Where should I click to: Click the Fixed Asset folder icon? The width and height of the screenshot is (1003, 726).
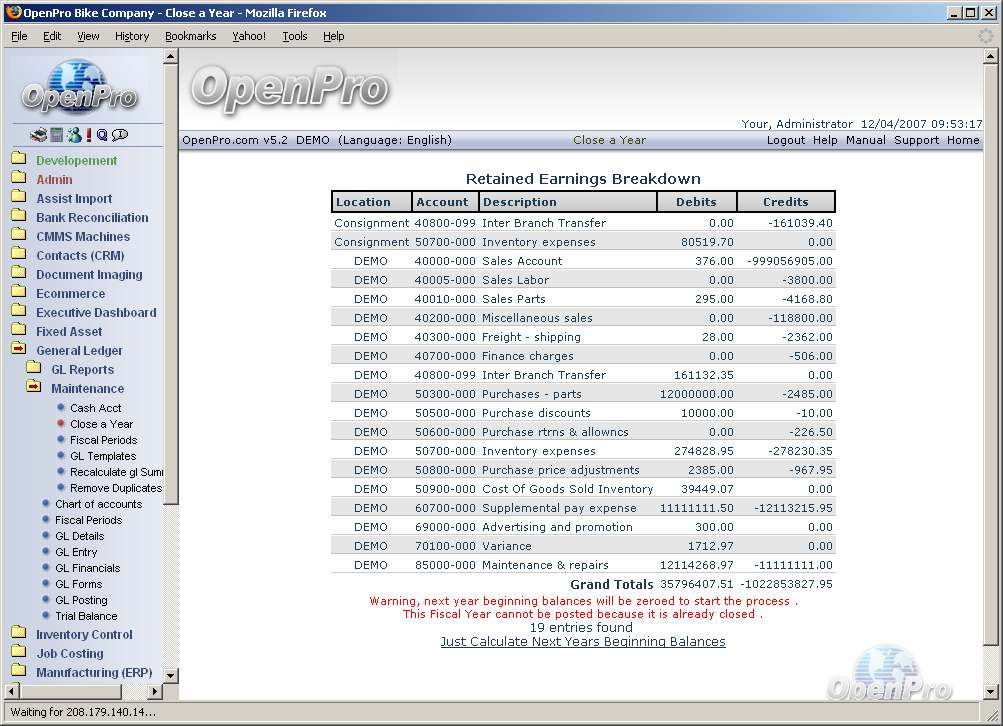pyautogui.click(x=19, y=331)
